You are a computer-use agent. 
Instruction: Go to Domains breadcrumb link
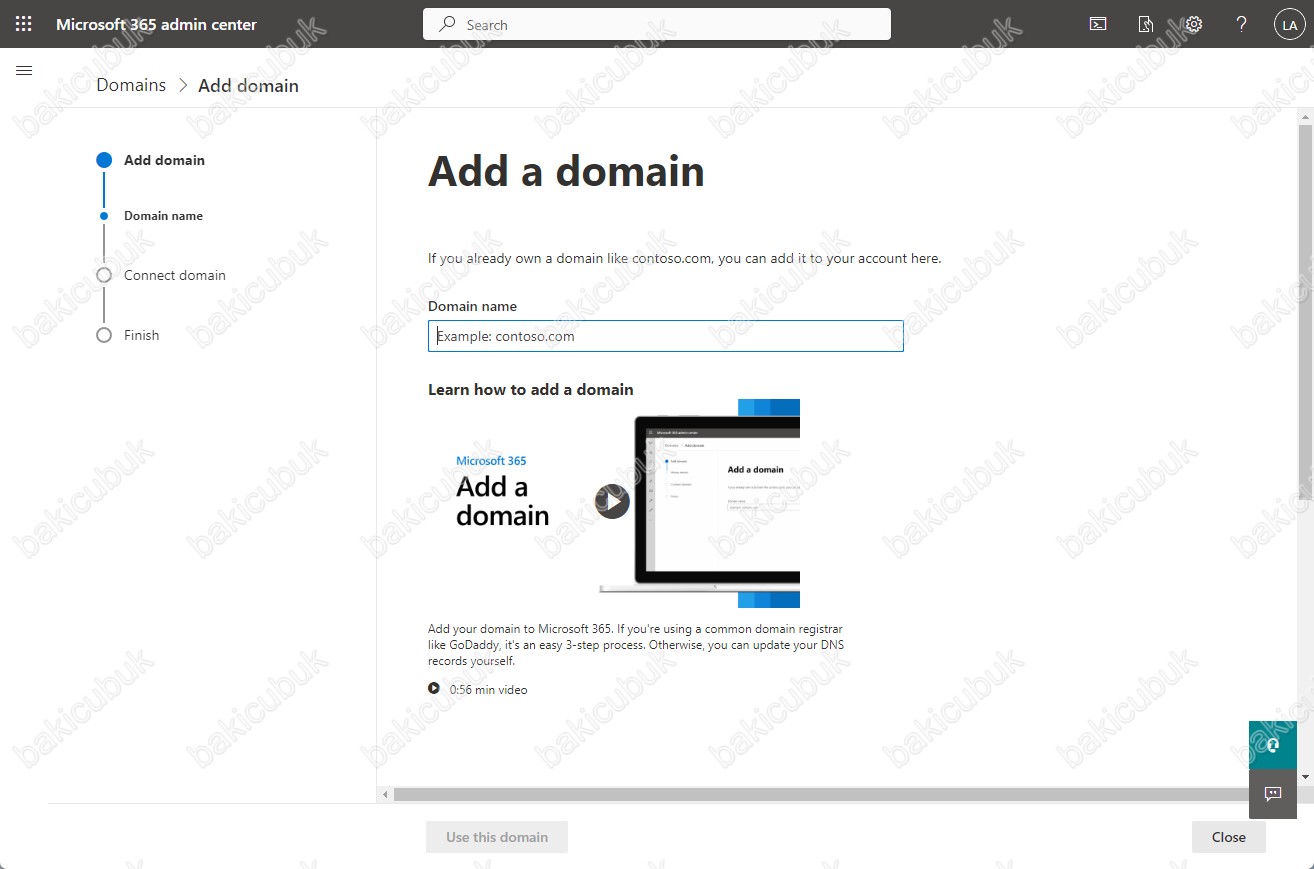[131, 85]
